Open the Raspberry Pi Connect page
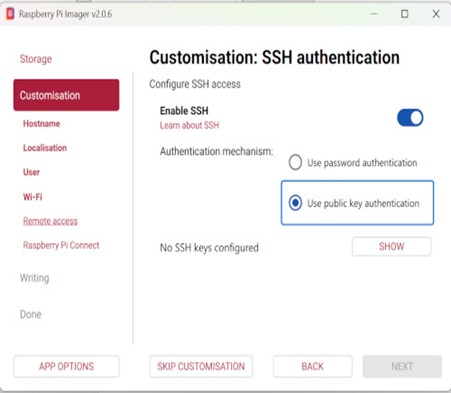The width and height of the screenshot is (451, 393). coord(61,245)
